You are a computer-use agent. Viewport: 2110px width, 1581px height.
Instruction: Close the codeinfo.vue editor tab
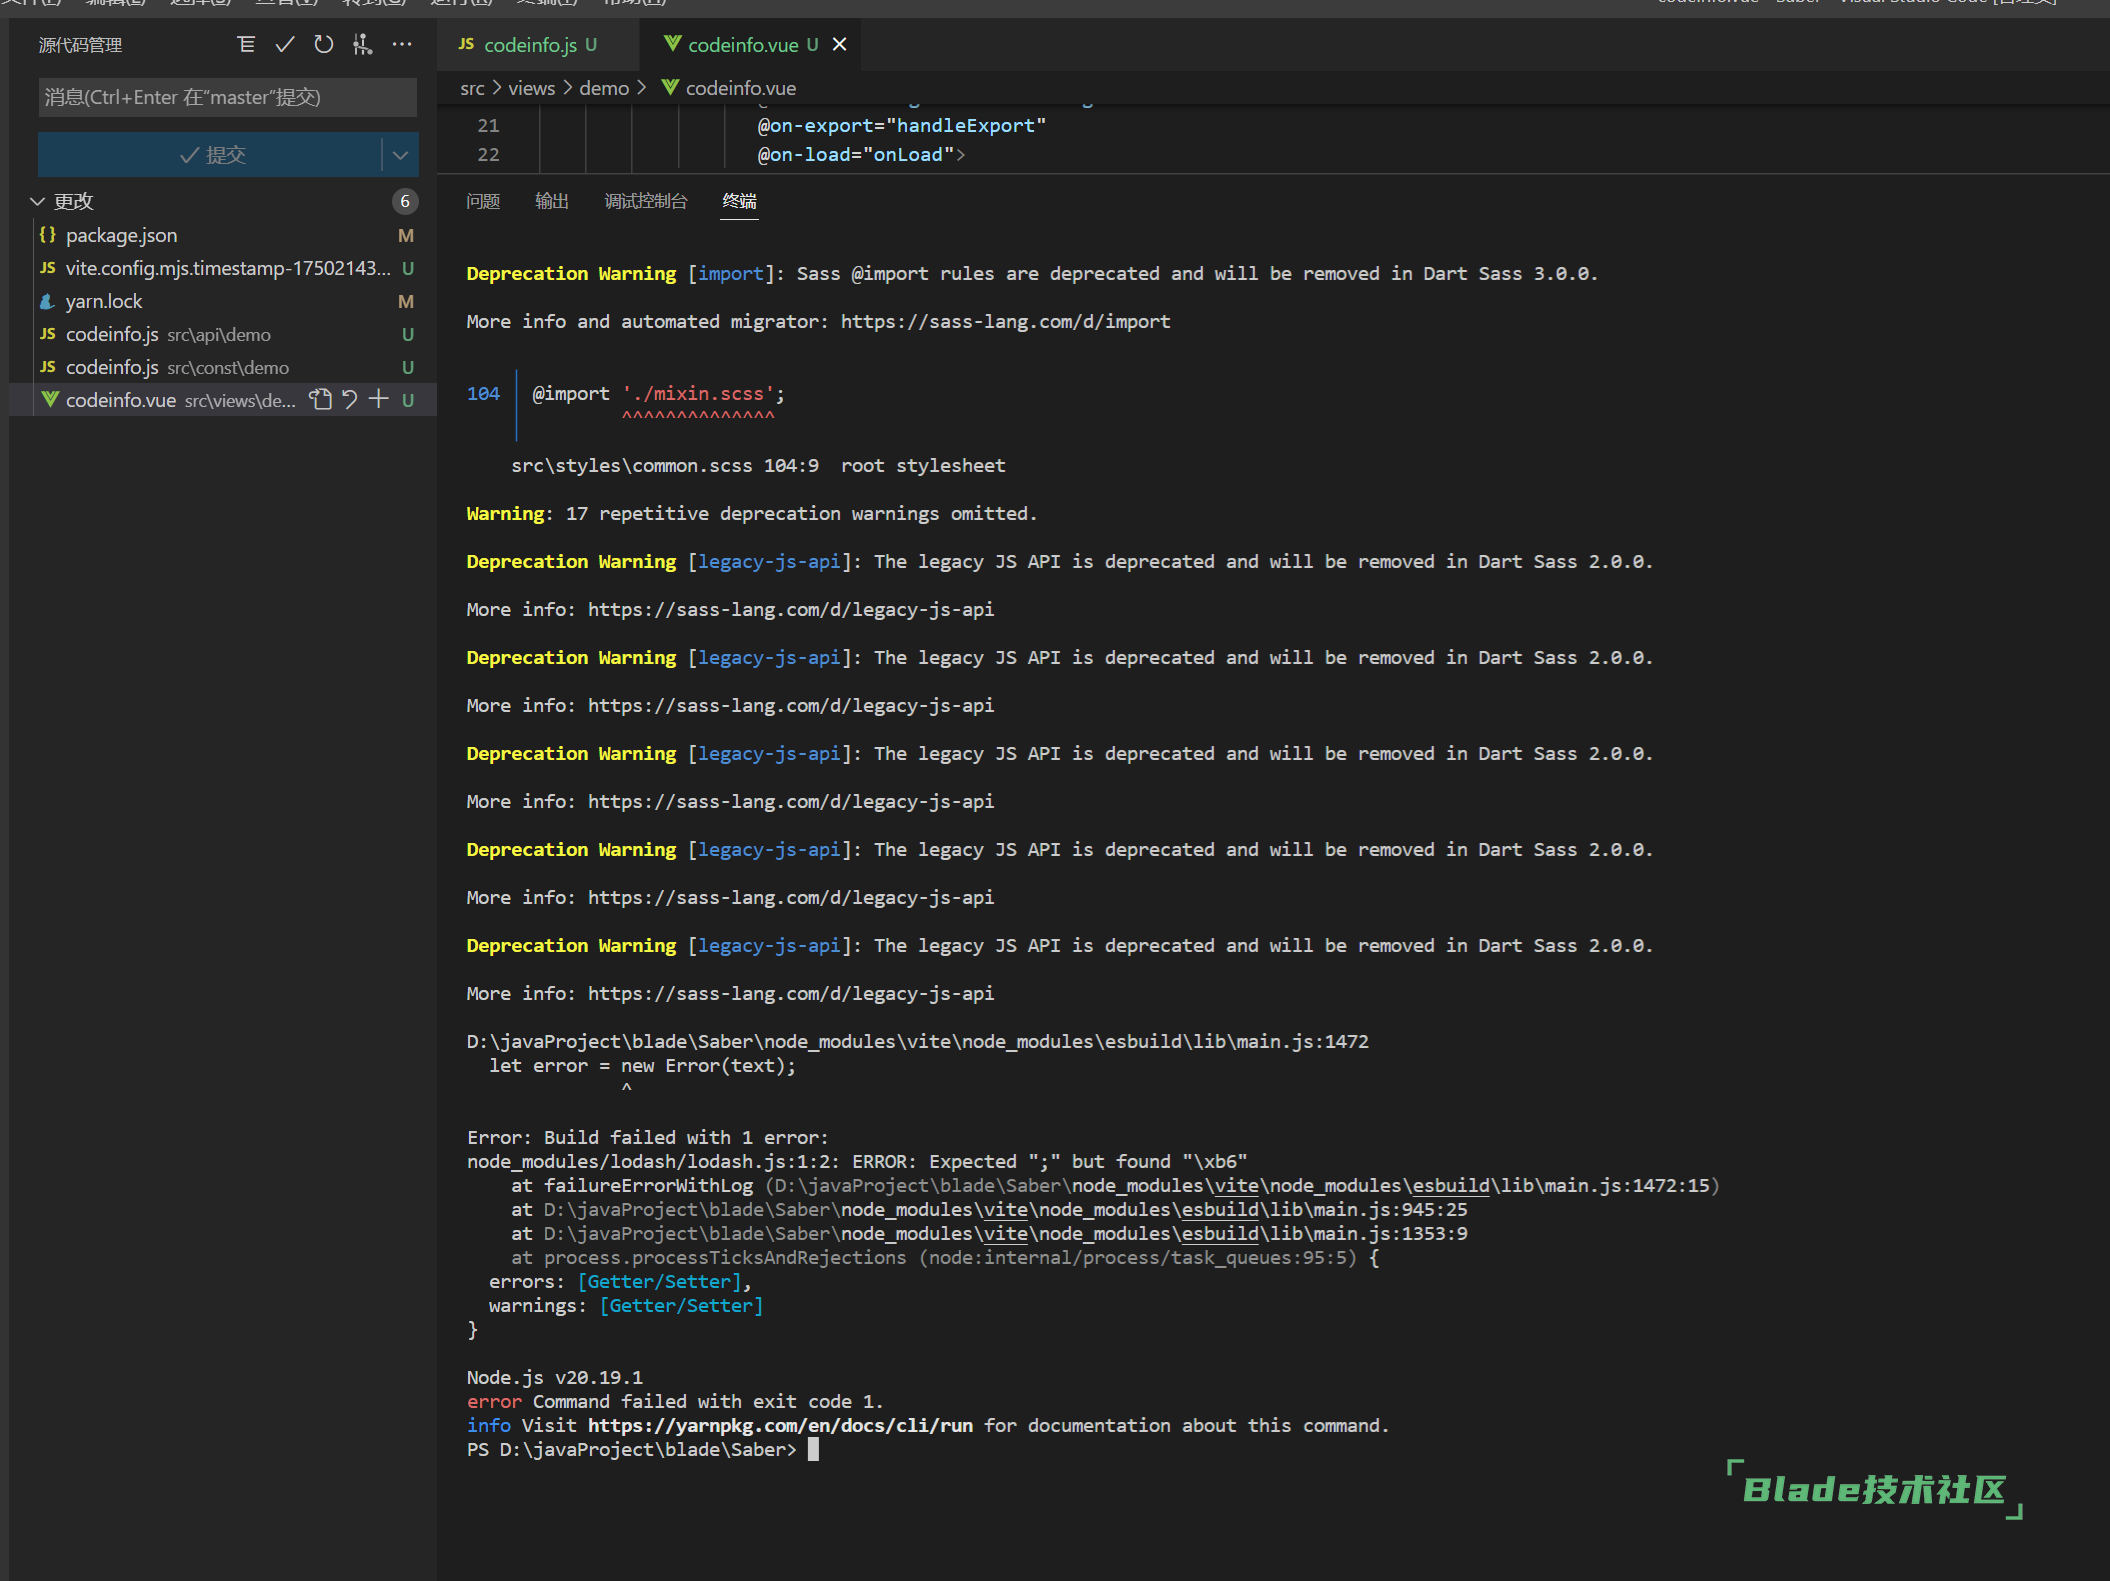840,44
